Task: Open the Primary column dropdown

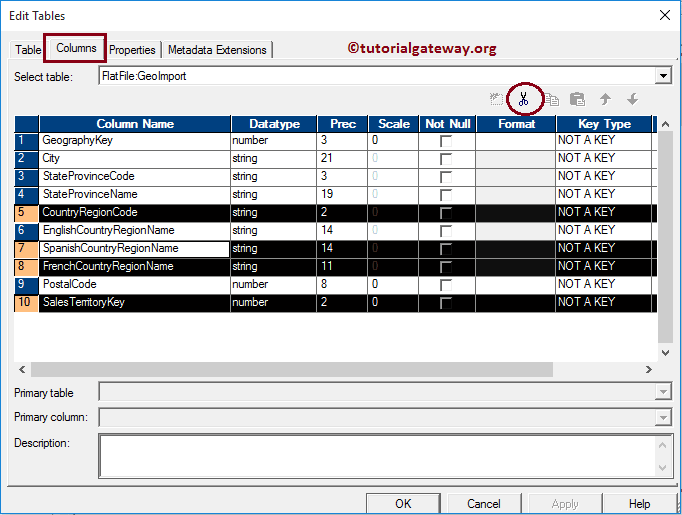Action: [663, 418]
